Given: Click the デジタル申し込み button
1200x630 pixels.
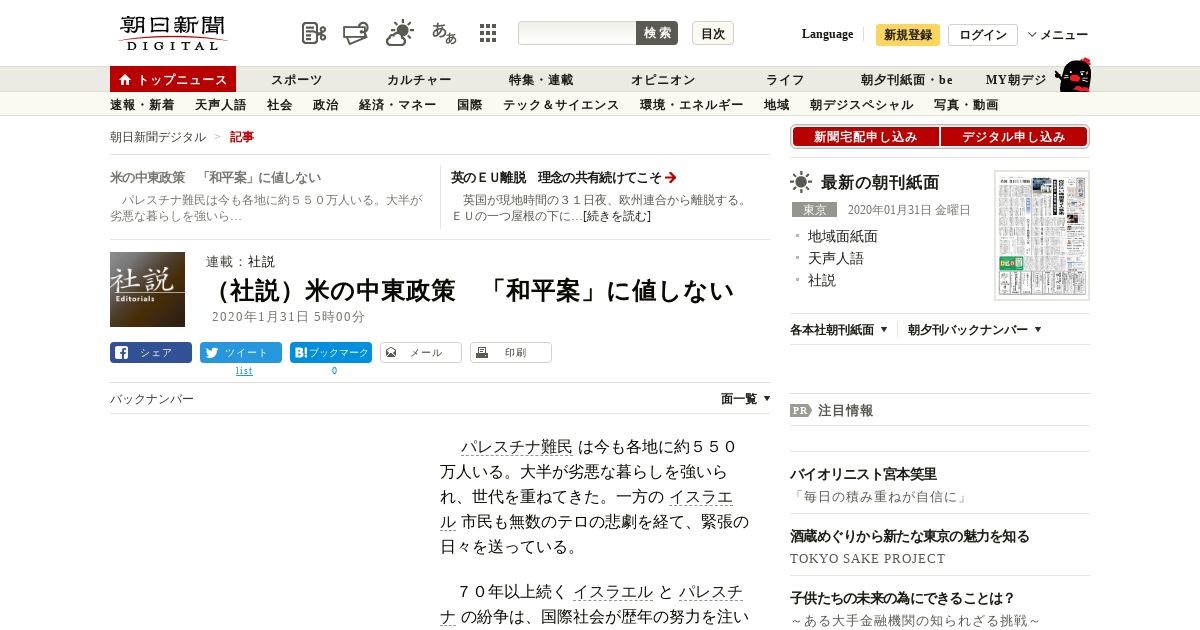Looking at the screenshot, I should tap(1013, 137).
